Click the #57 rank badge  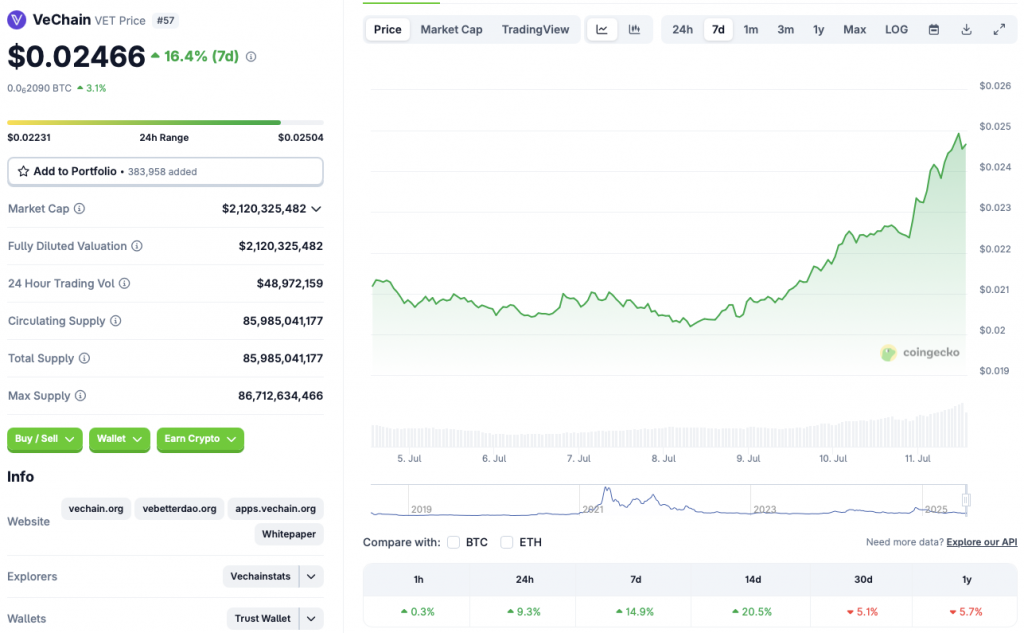click(166, 20)
